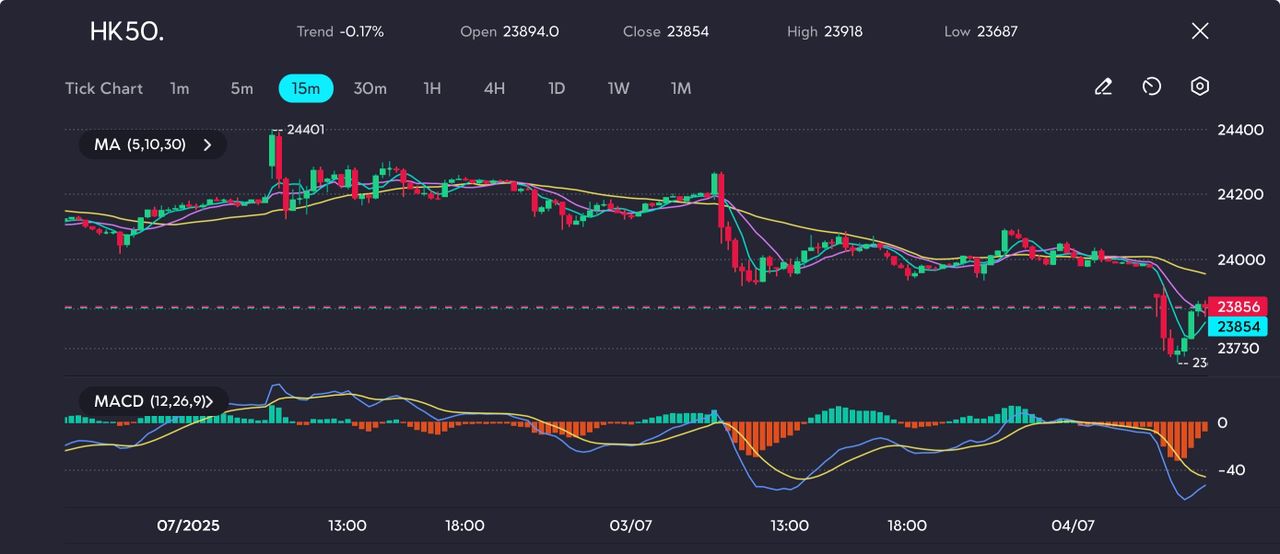Switch to the 1M monthly timeframe
The image size is (1280, 554).
pos(681,88)
